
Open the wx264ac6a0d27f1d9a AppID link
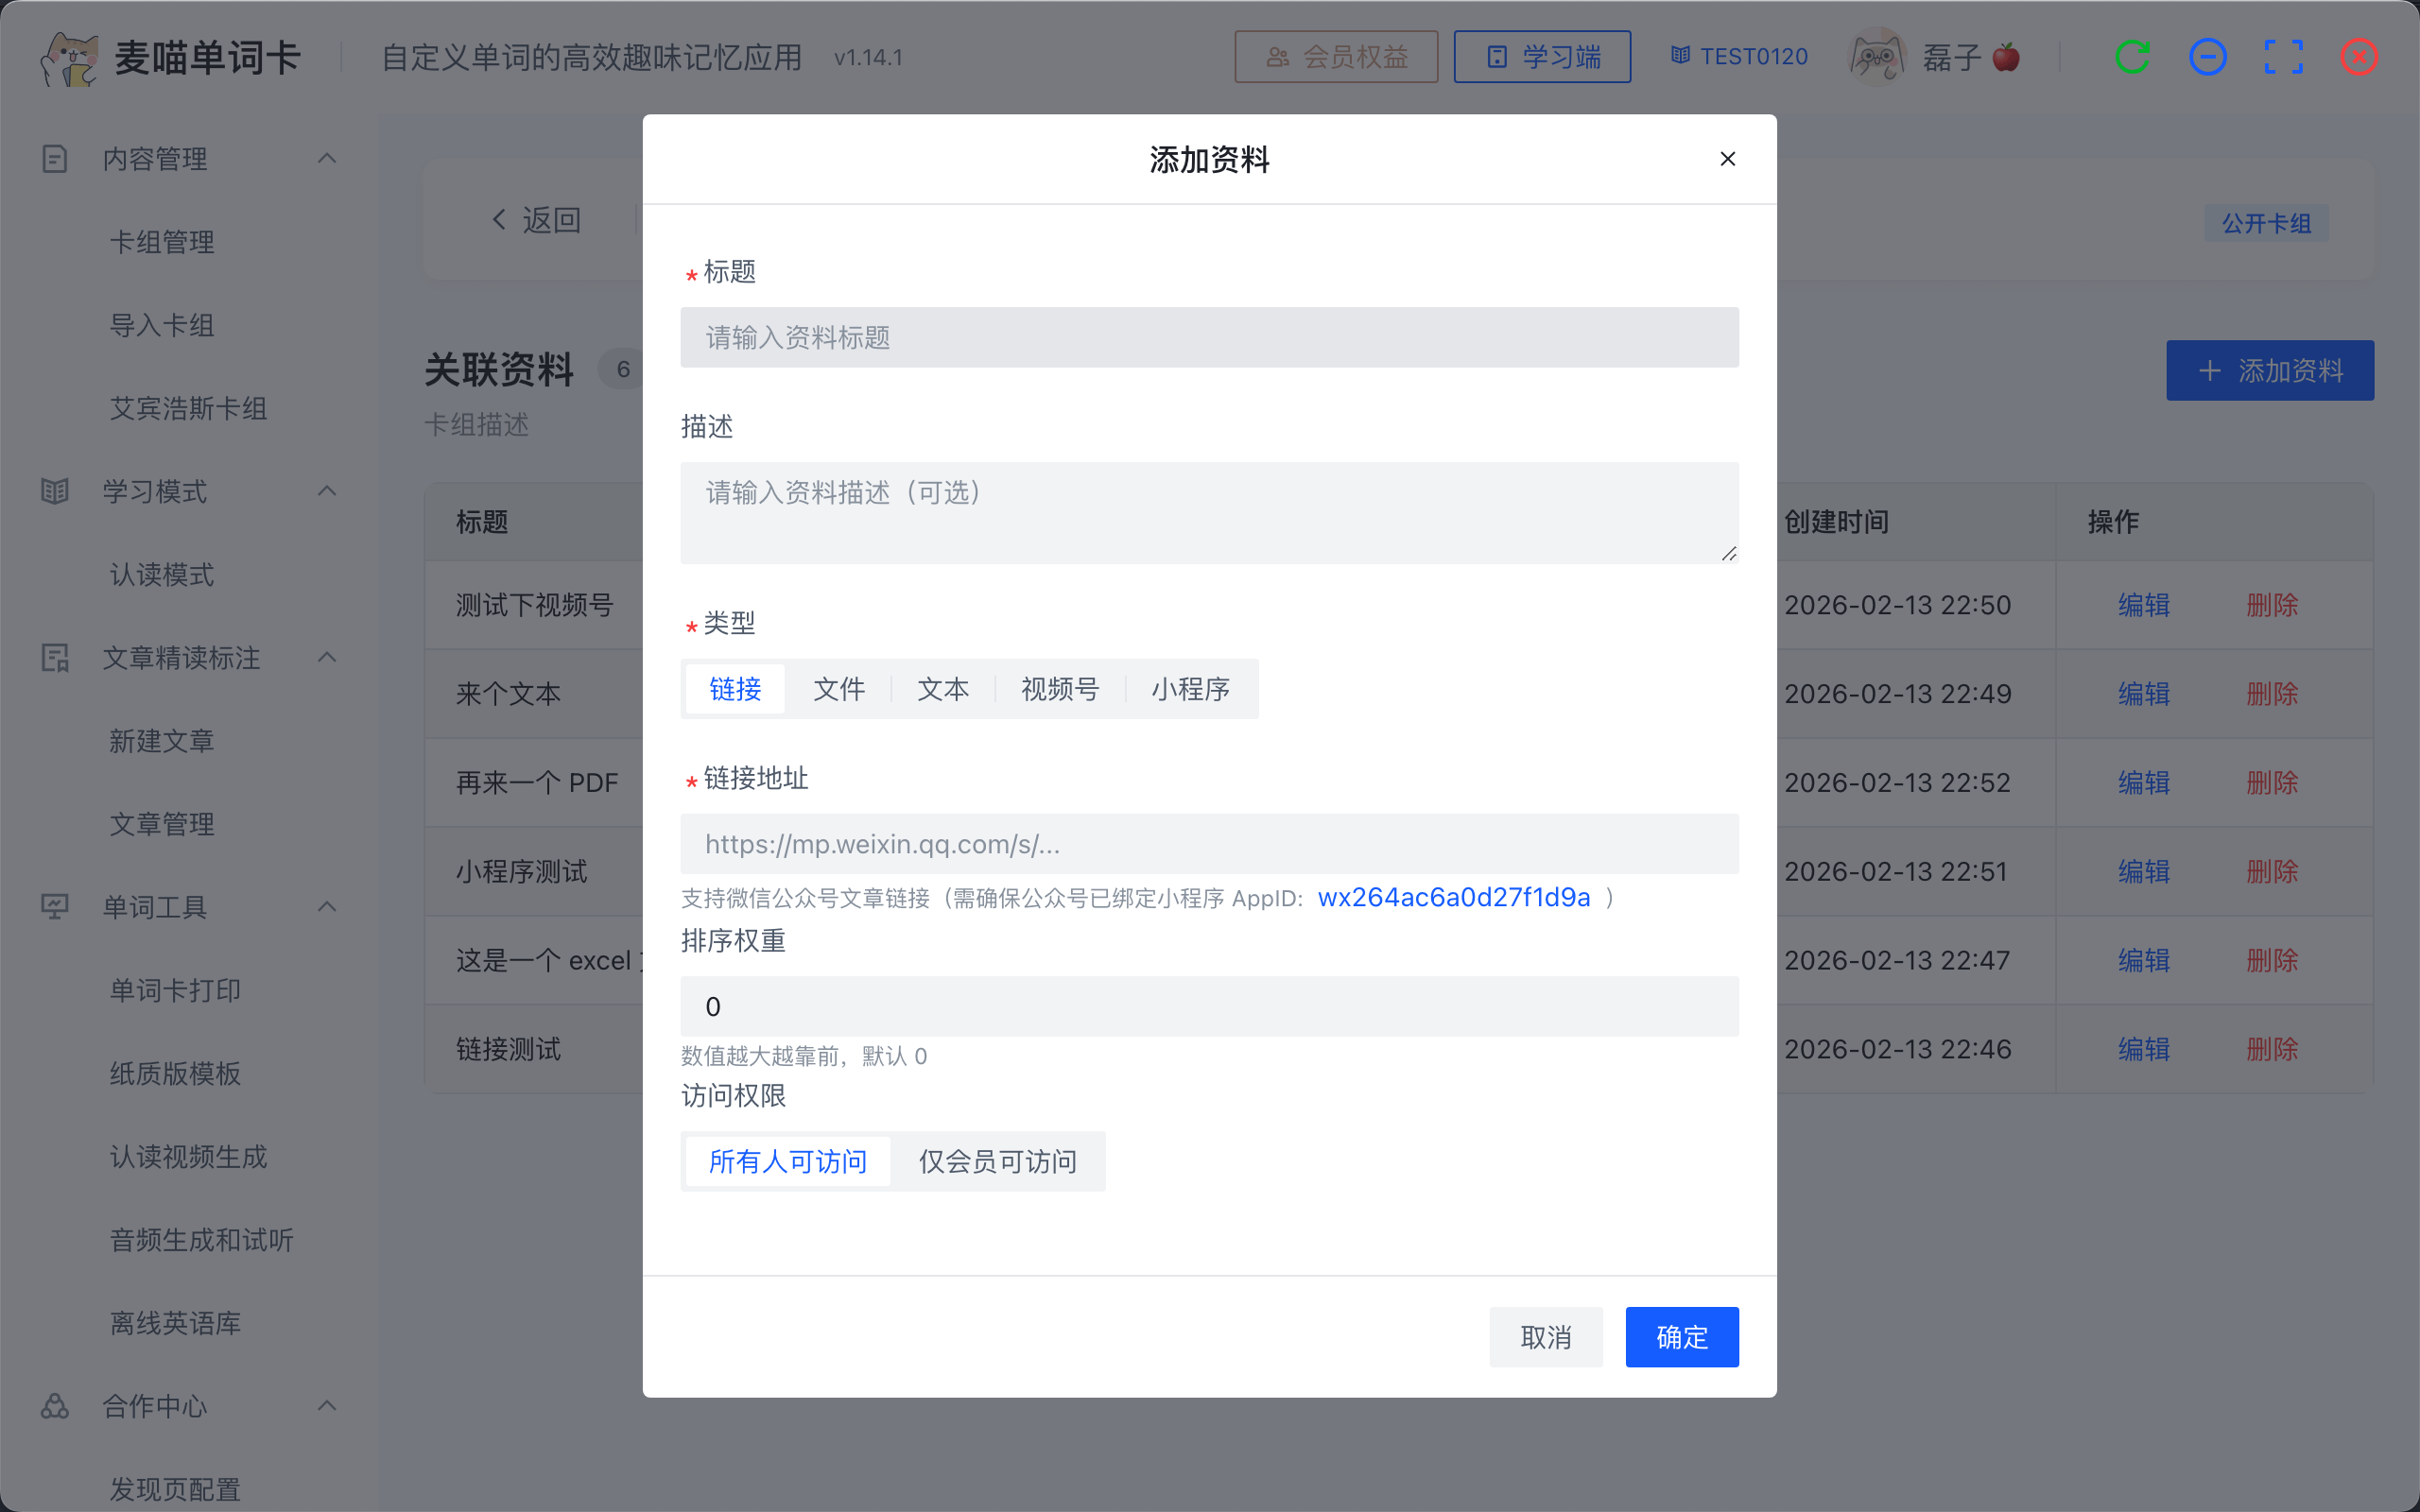tap(1454, 897)
